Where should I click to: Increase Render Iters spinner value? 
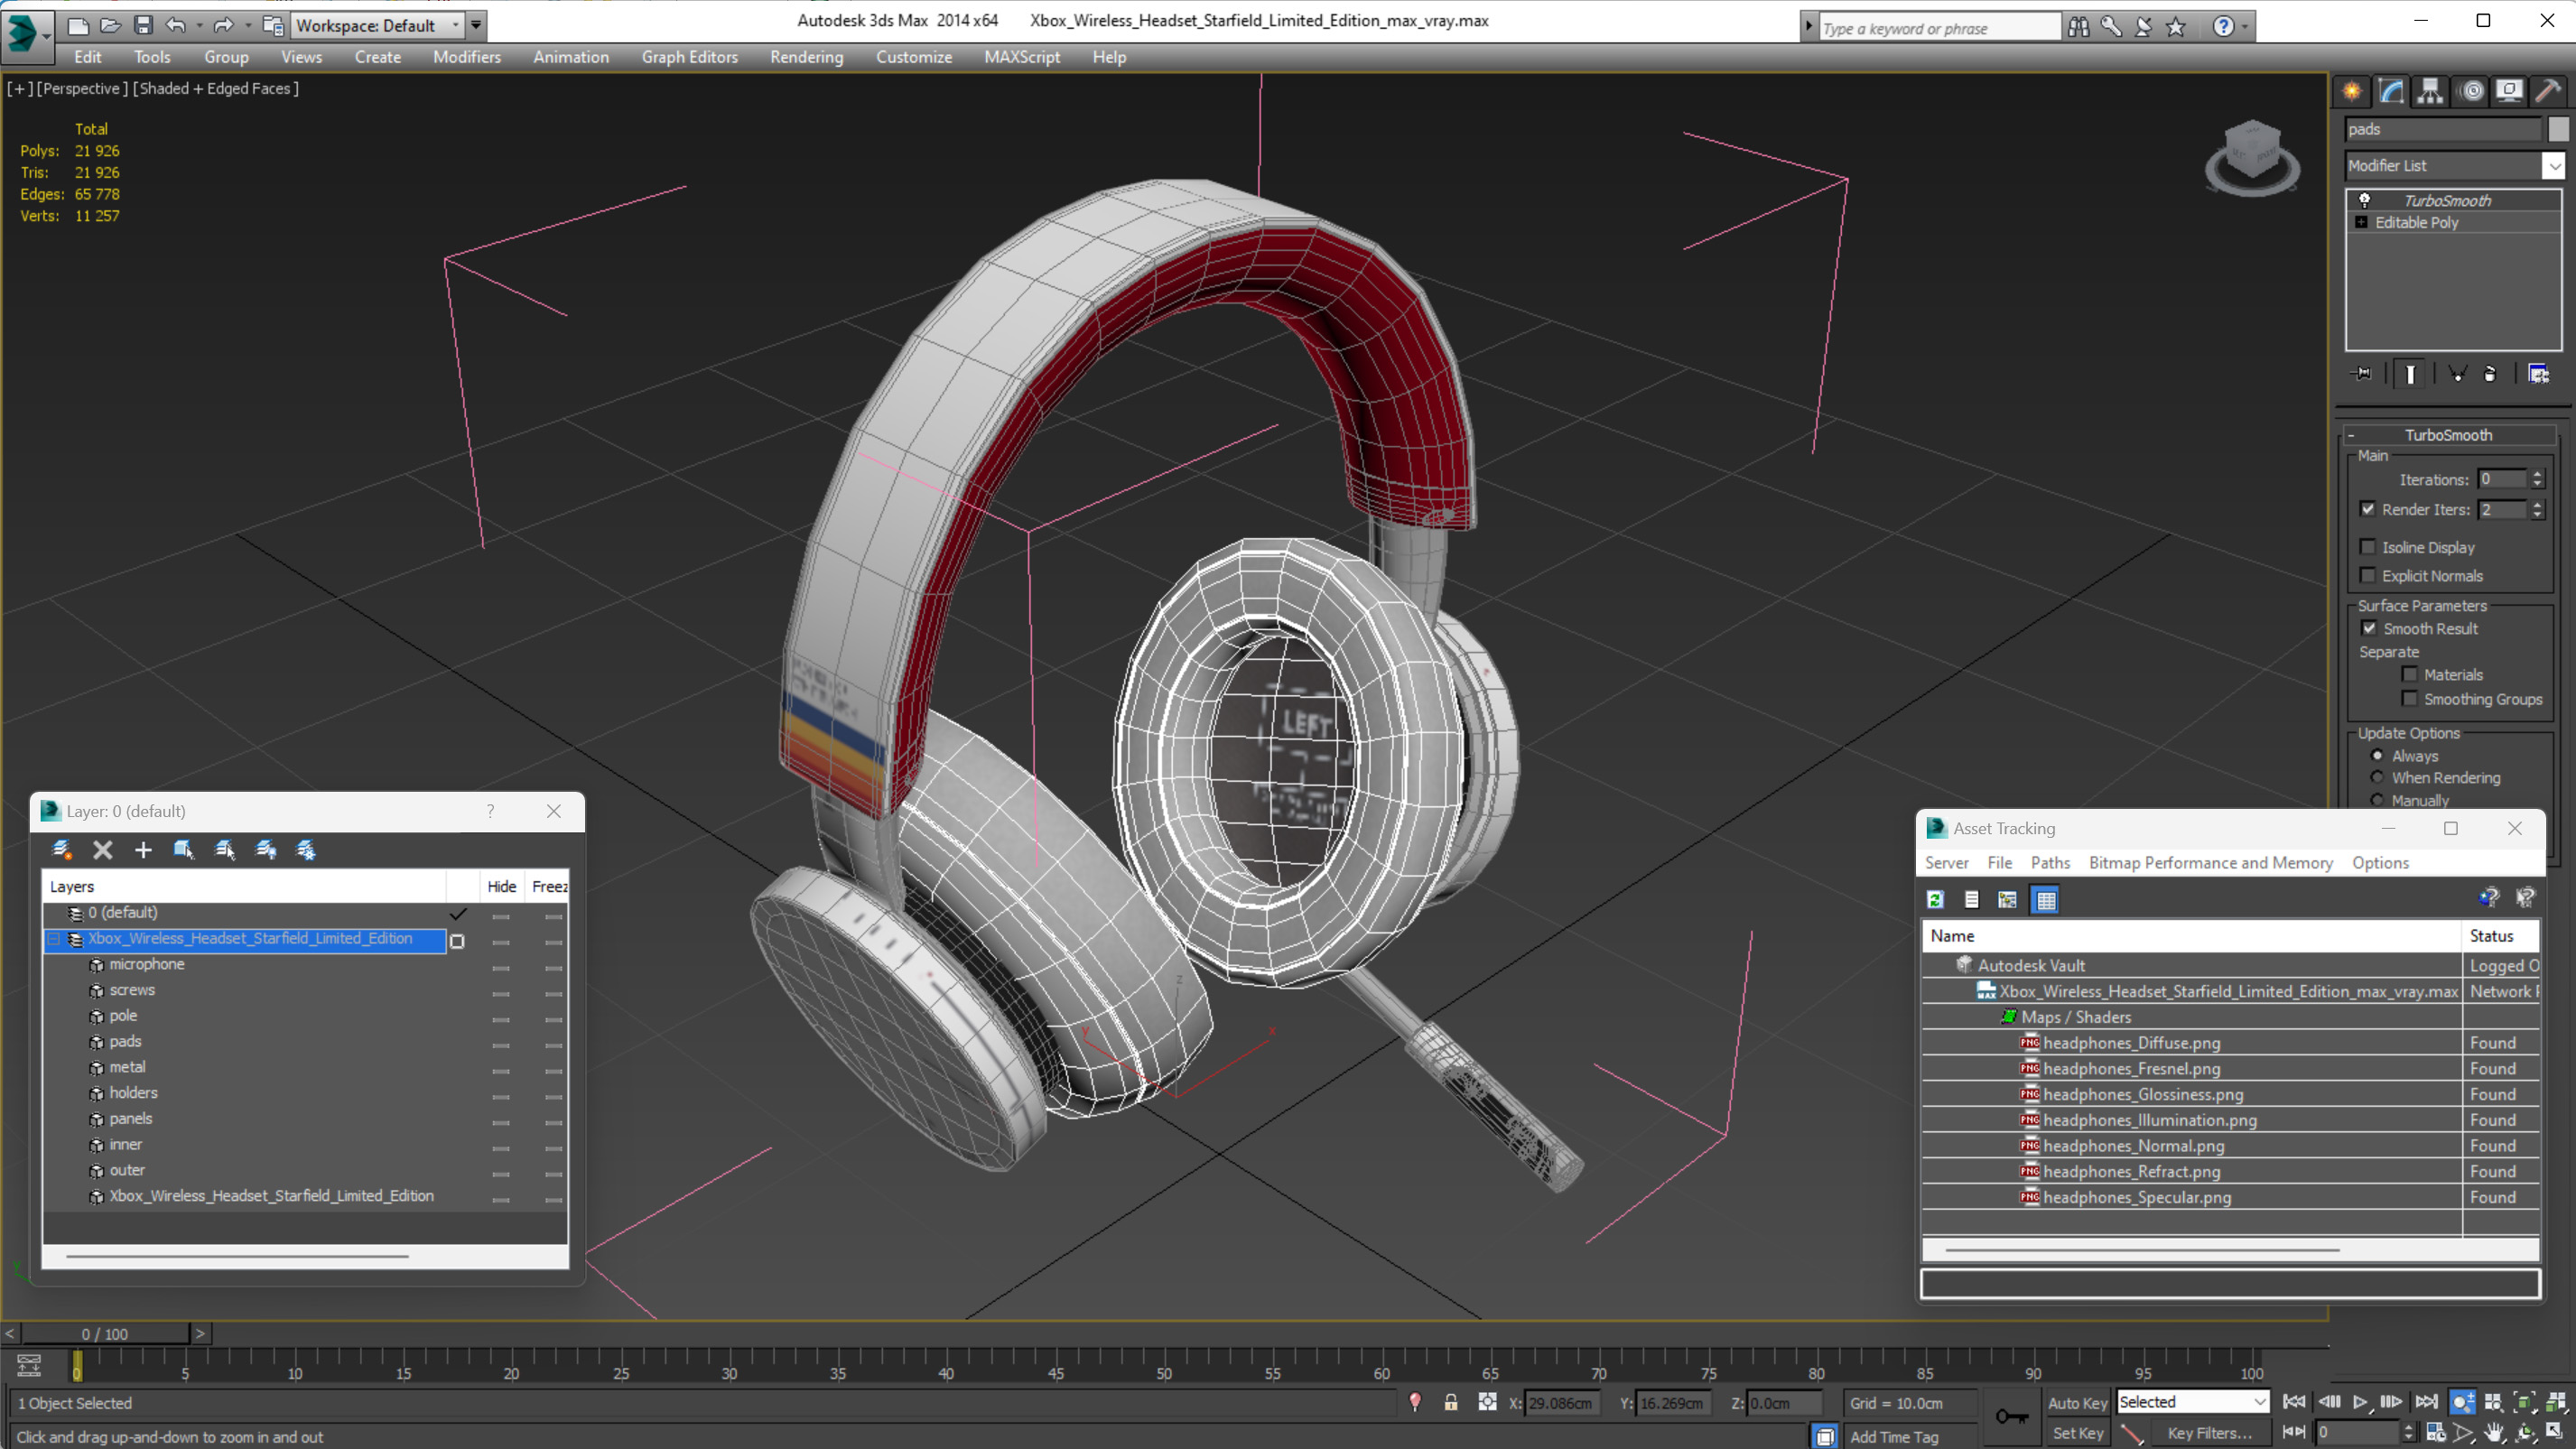pyautogui.click(x=2537, y=505)
